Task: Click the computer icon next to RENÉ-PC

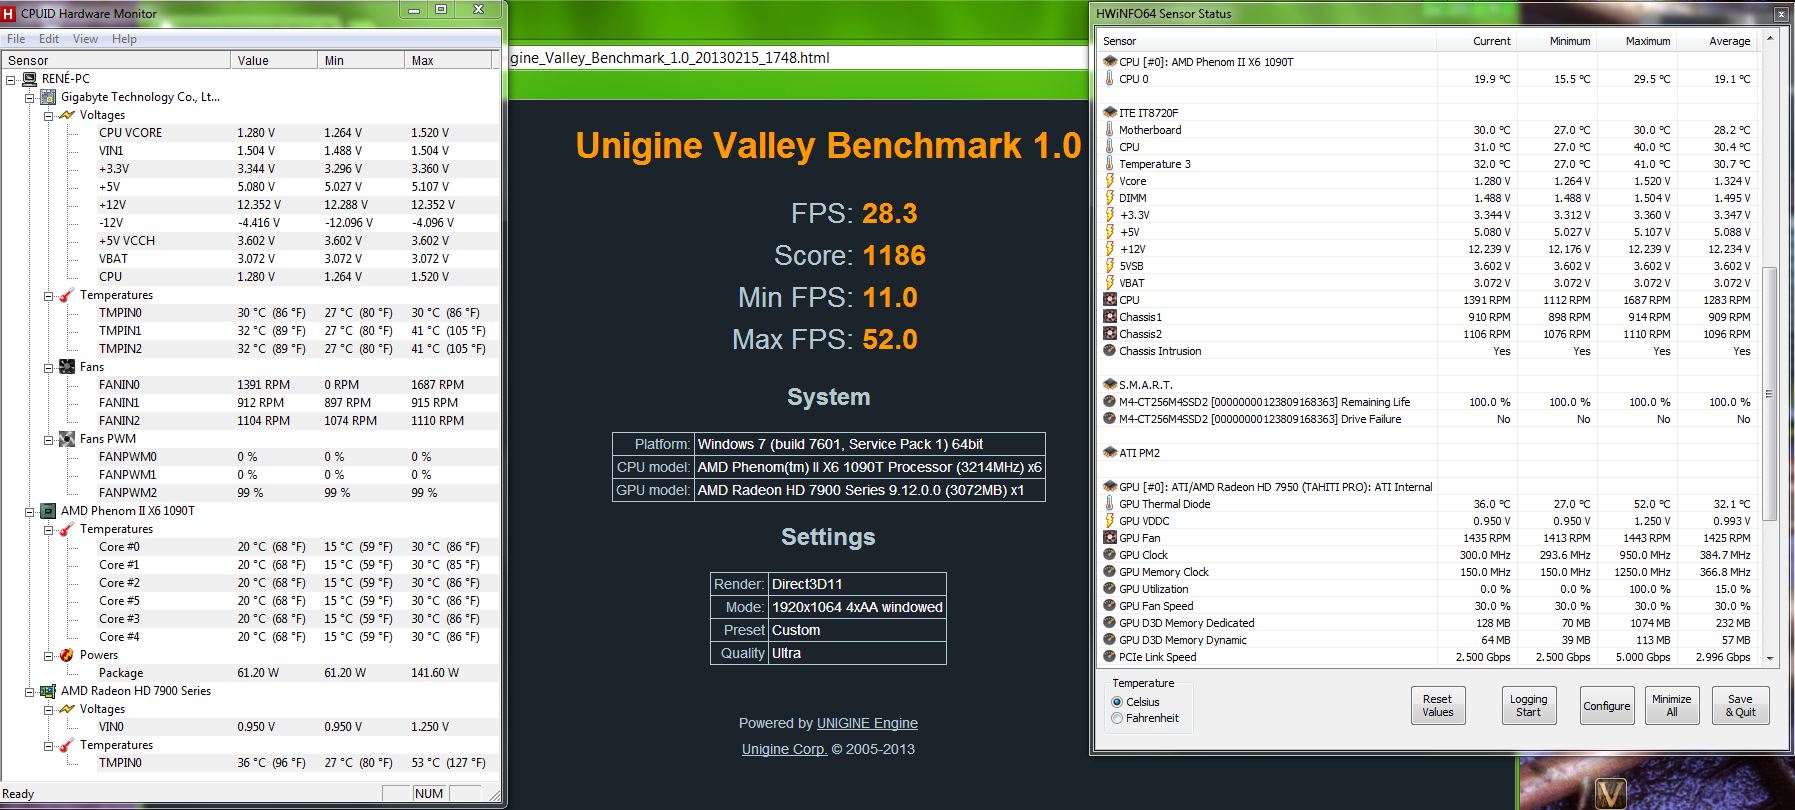Action: (x=29, y=79)
